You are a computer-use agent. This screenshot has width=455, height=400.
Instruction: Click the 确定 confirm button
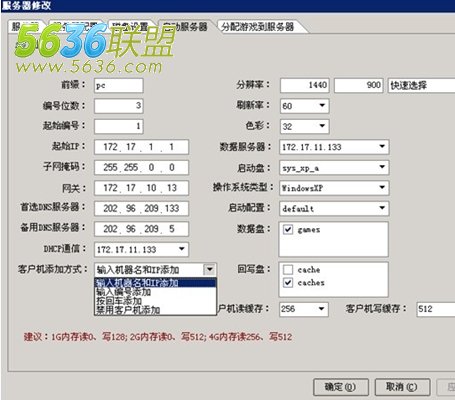[x=341, y=387]
